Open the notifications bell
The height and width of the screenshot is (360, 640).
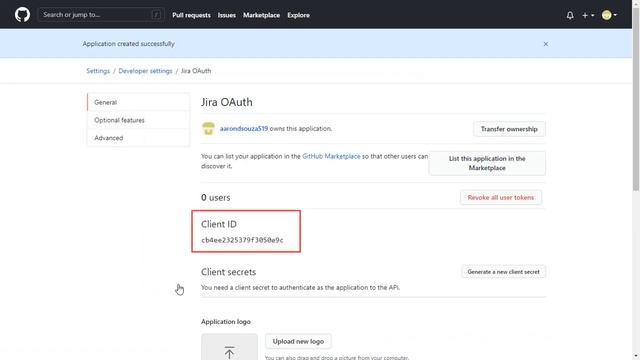tap(570, 15)
